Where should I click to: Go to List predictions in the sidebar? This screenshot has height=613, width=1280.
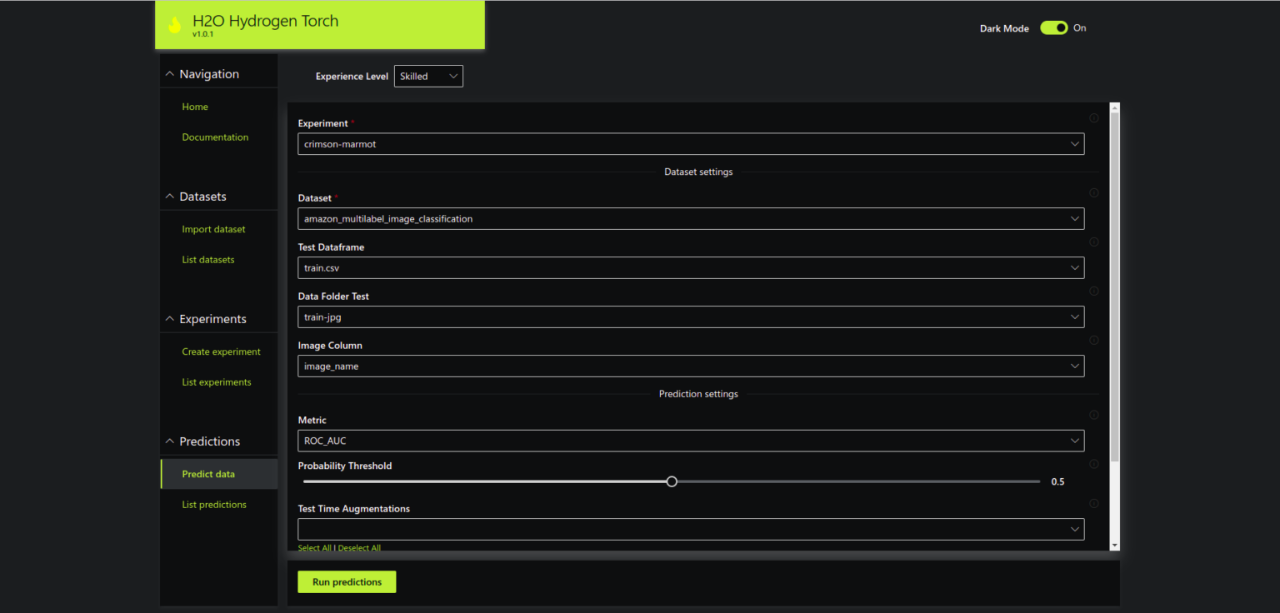(x=214, y=504)
